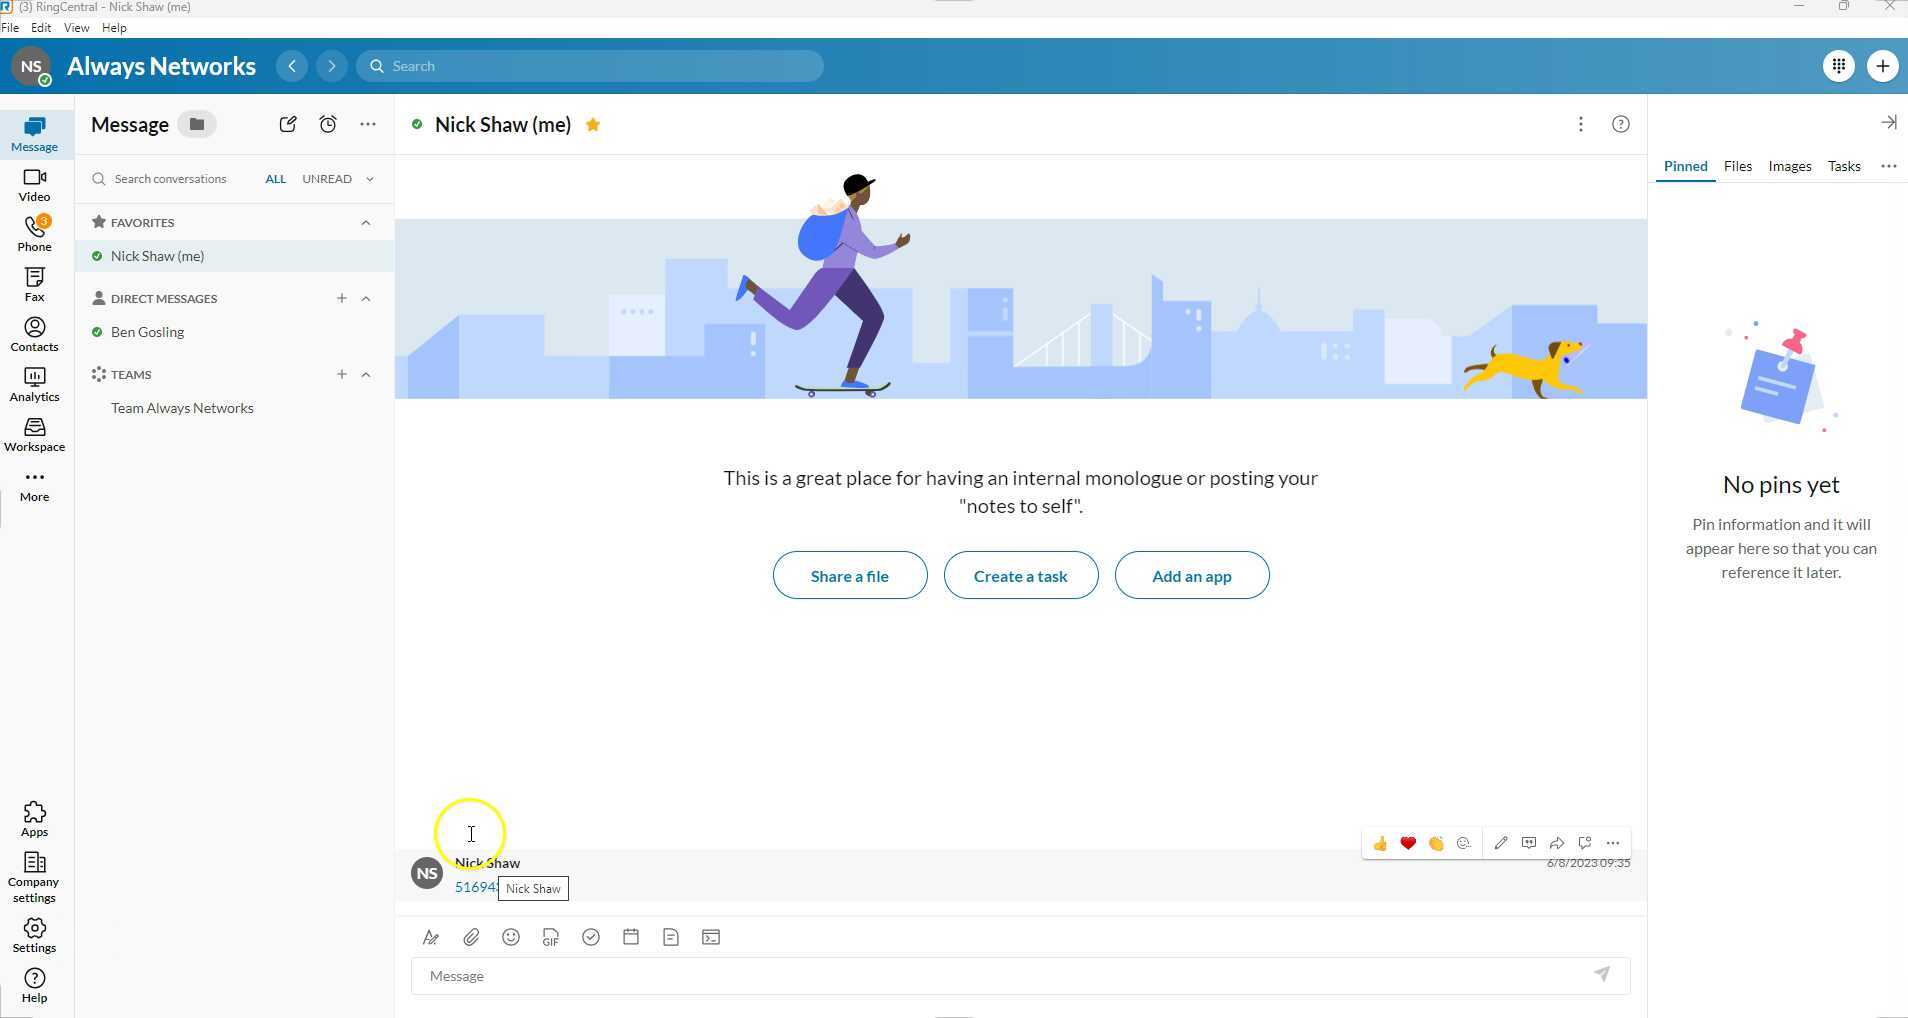Open Contacts in the left sidebar
Viewport: 1908px width, 1018px height.
tap(34, 335)
